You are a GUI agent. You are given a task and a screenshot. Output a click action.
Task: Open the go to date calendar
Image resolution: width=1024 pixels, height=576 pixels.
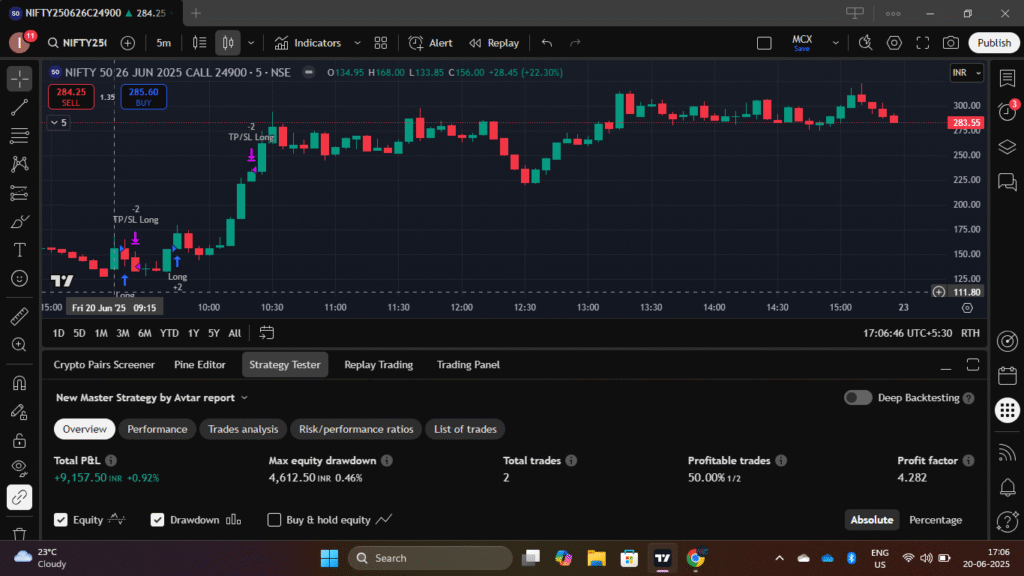(266, 333)
